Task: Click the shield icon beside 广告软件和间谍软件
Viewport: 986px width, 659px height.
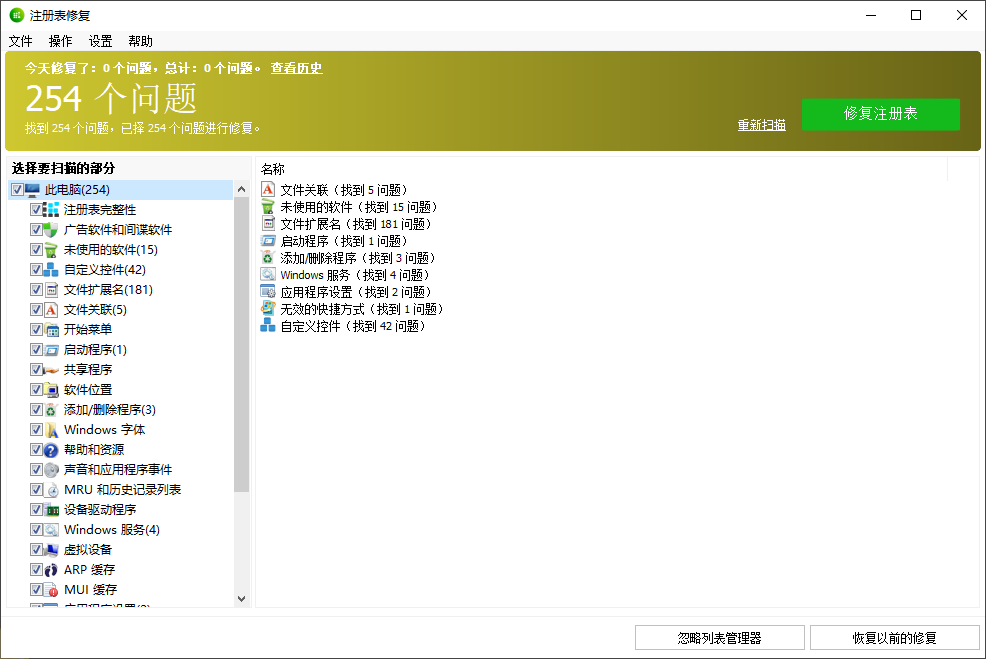Action: 49,229
